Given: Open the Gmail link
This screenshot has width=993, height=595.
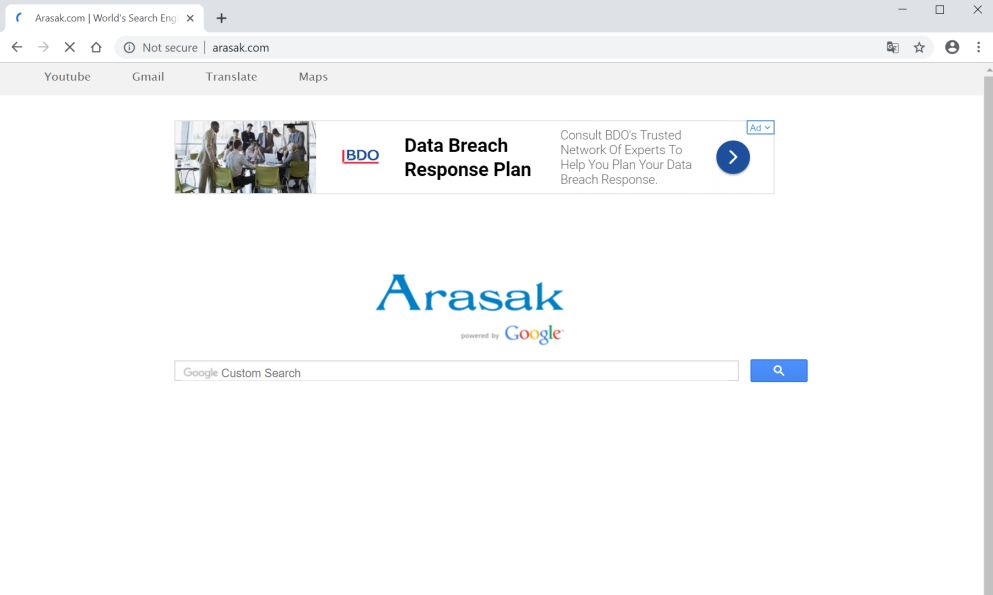Looking at the screenshot, I should point(148,77).
